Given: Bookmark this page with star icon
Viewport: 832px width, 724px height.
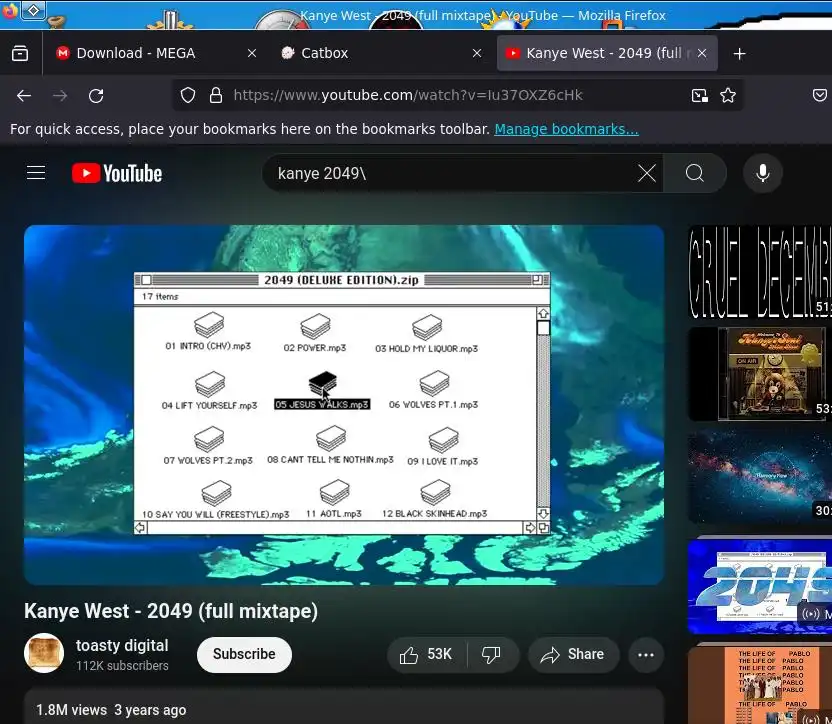Looking at the screenshot, I should [727, 96].
